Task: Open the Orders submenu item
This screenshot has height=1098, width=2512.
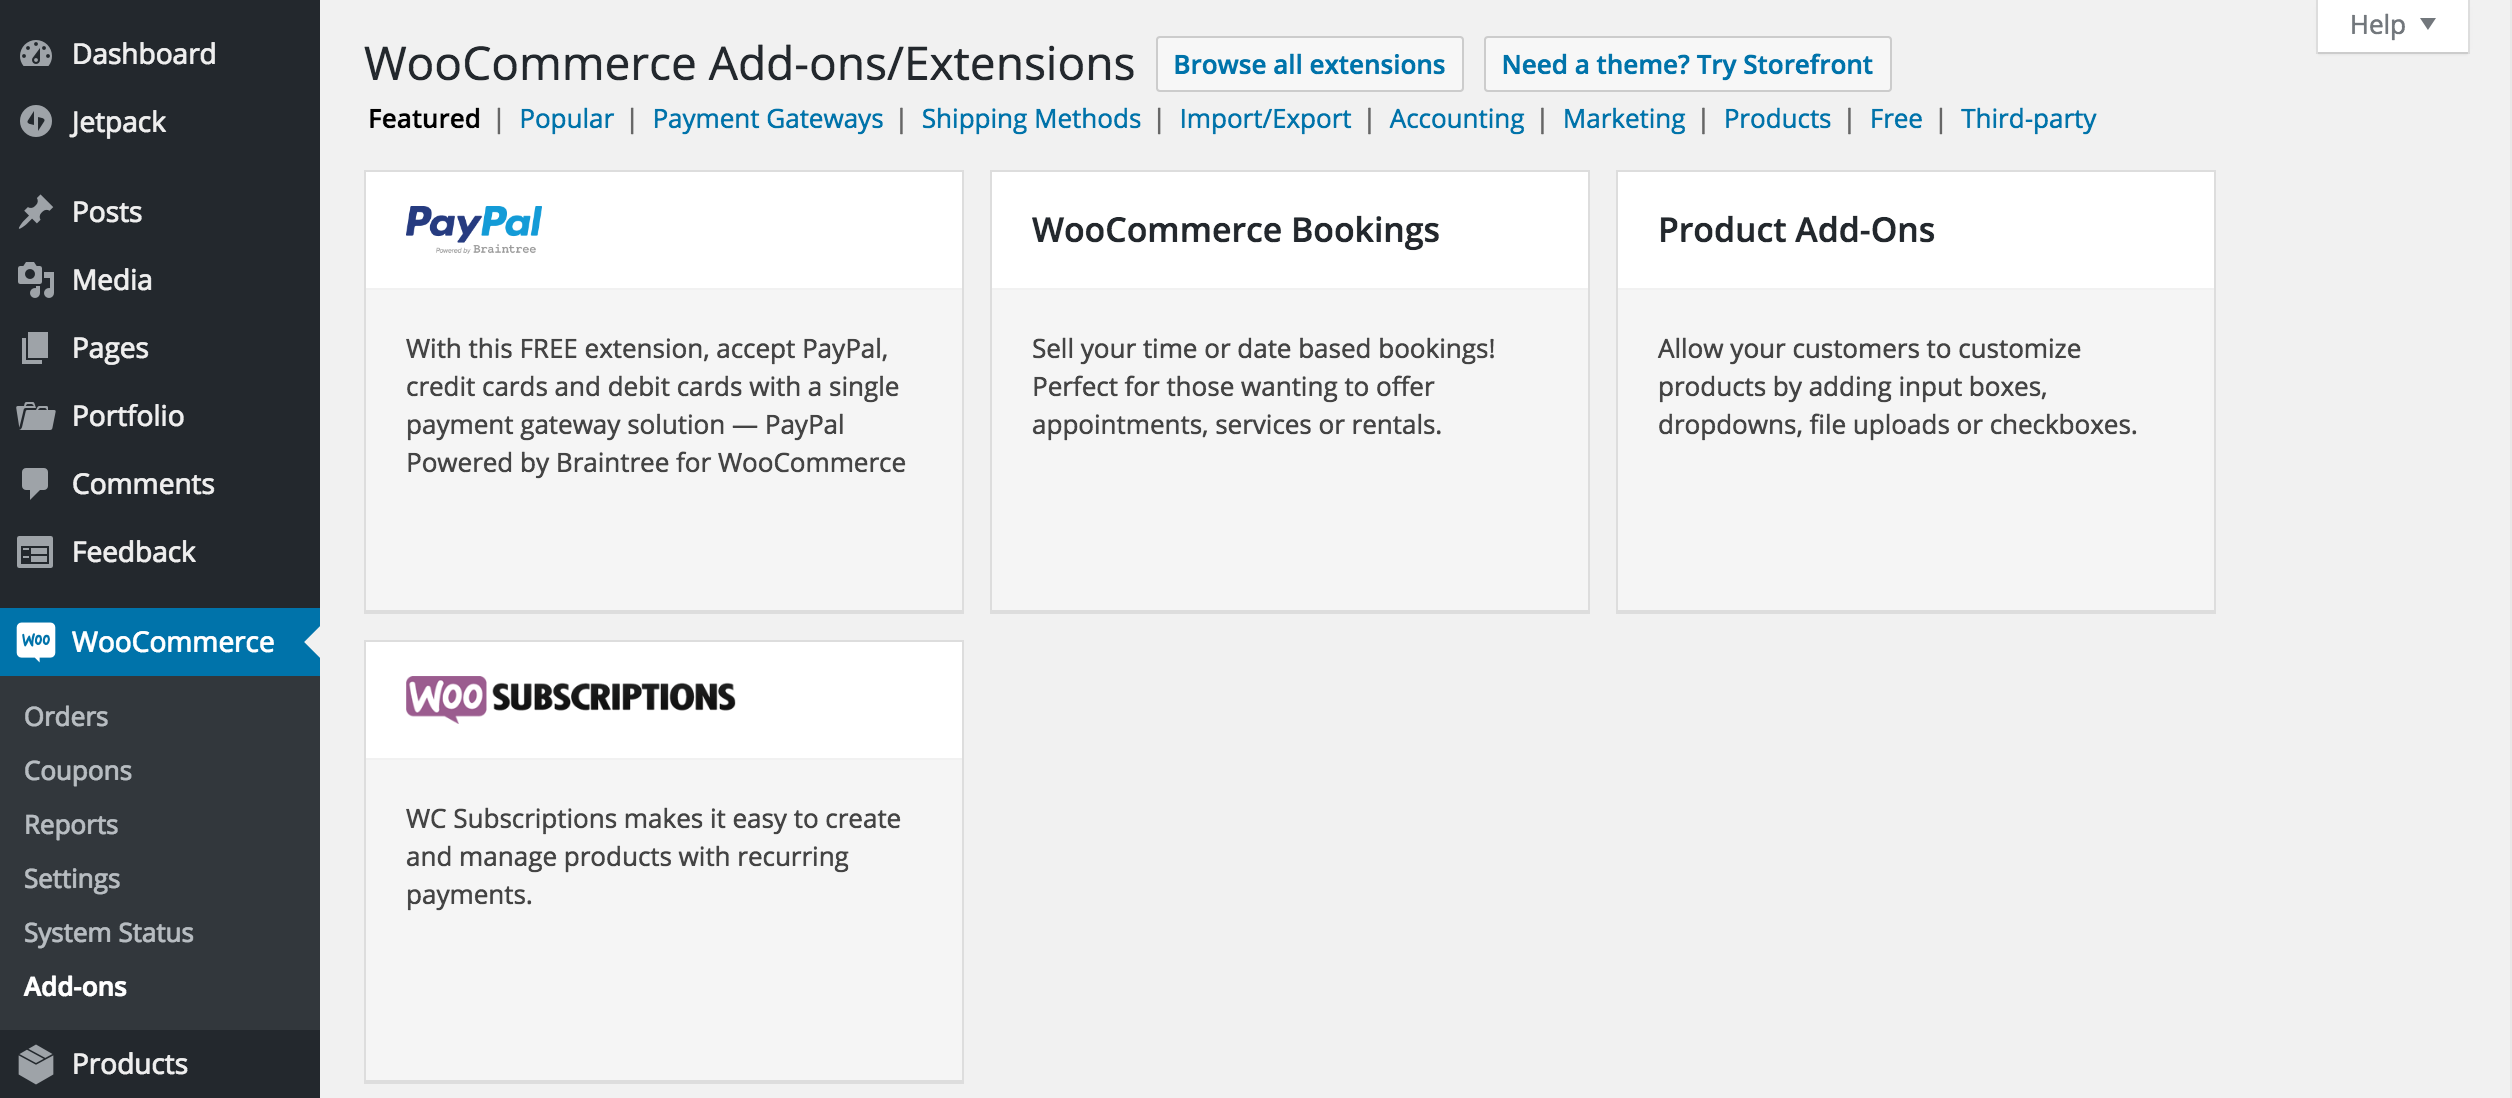Action: [66, 716]
